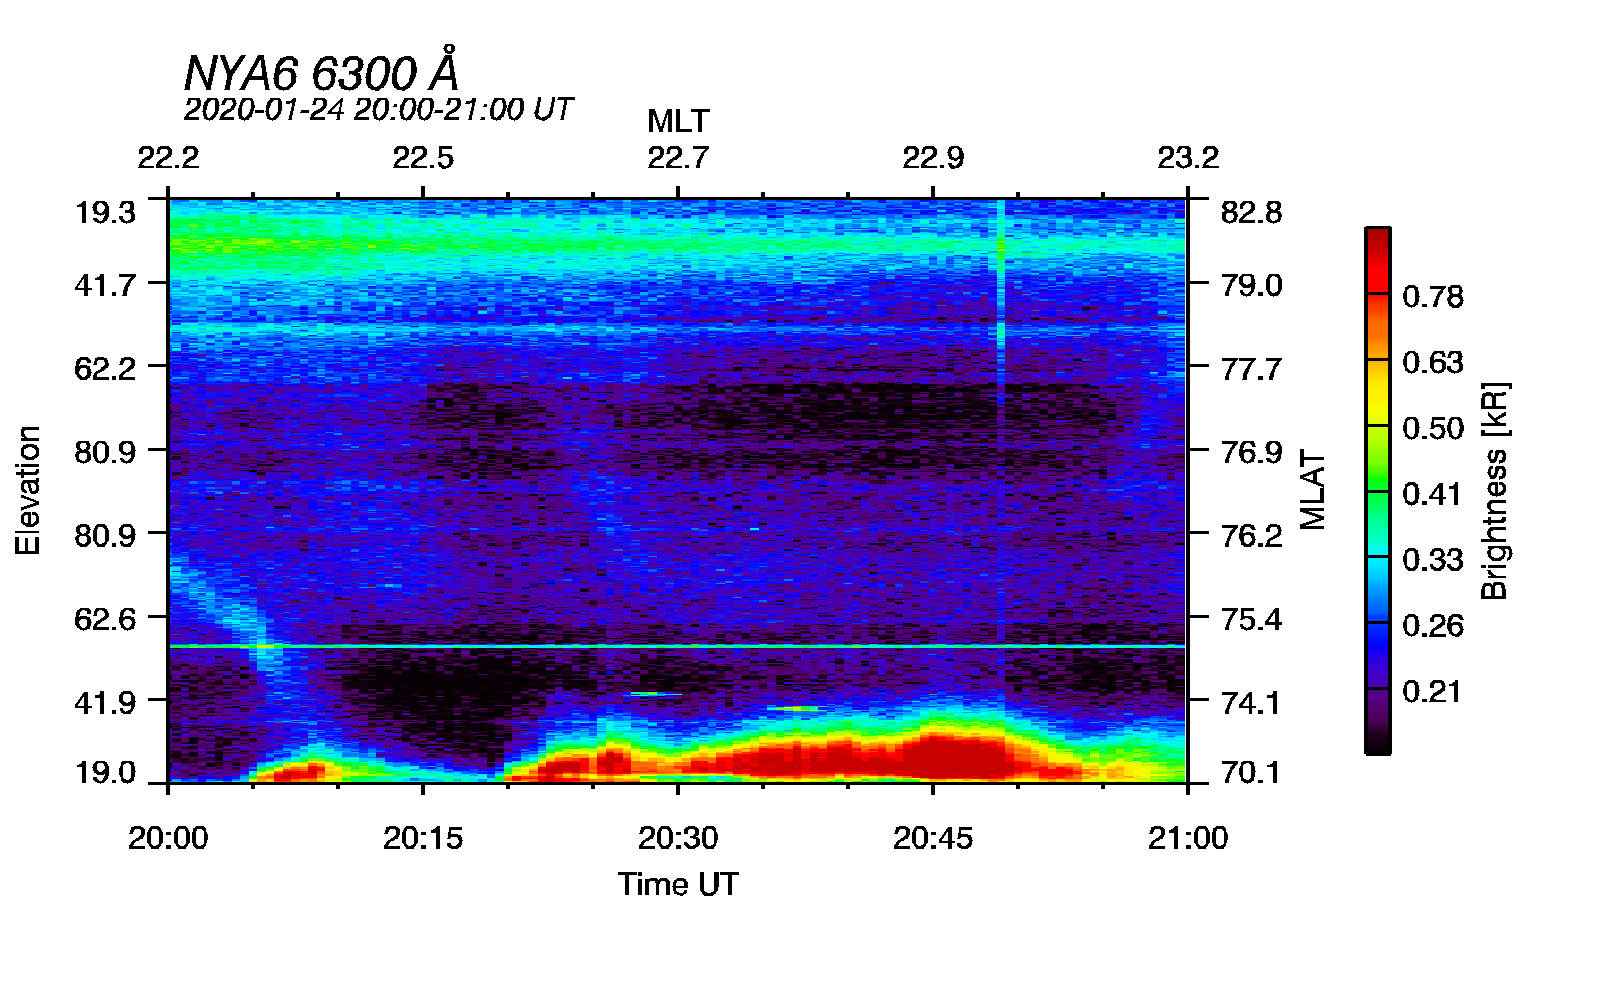Select elevation tick 80.9 in the 76.9 MLAT row
Viewport: 1600px width, 1000px height.
point(105,452)
